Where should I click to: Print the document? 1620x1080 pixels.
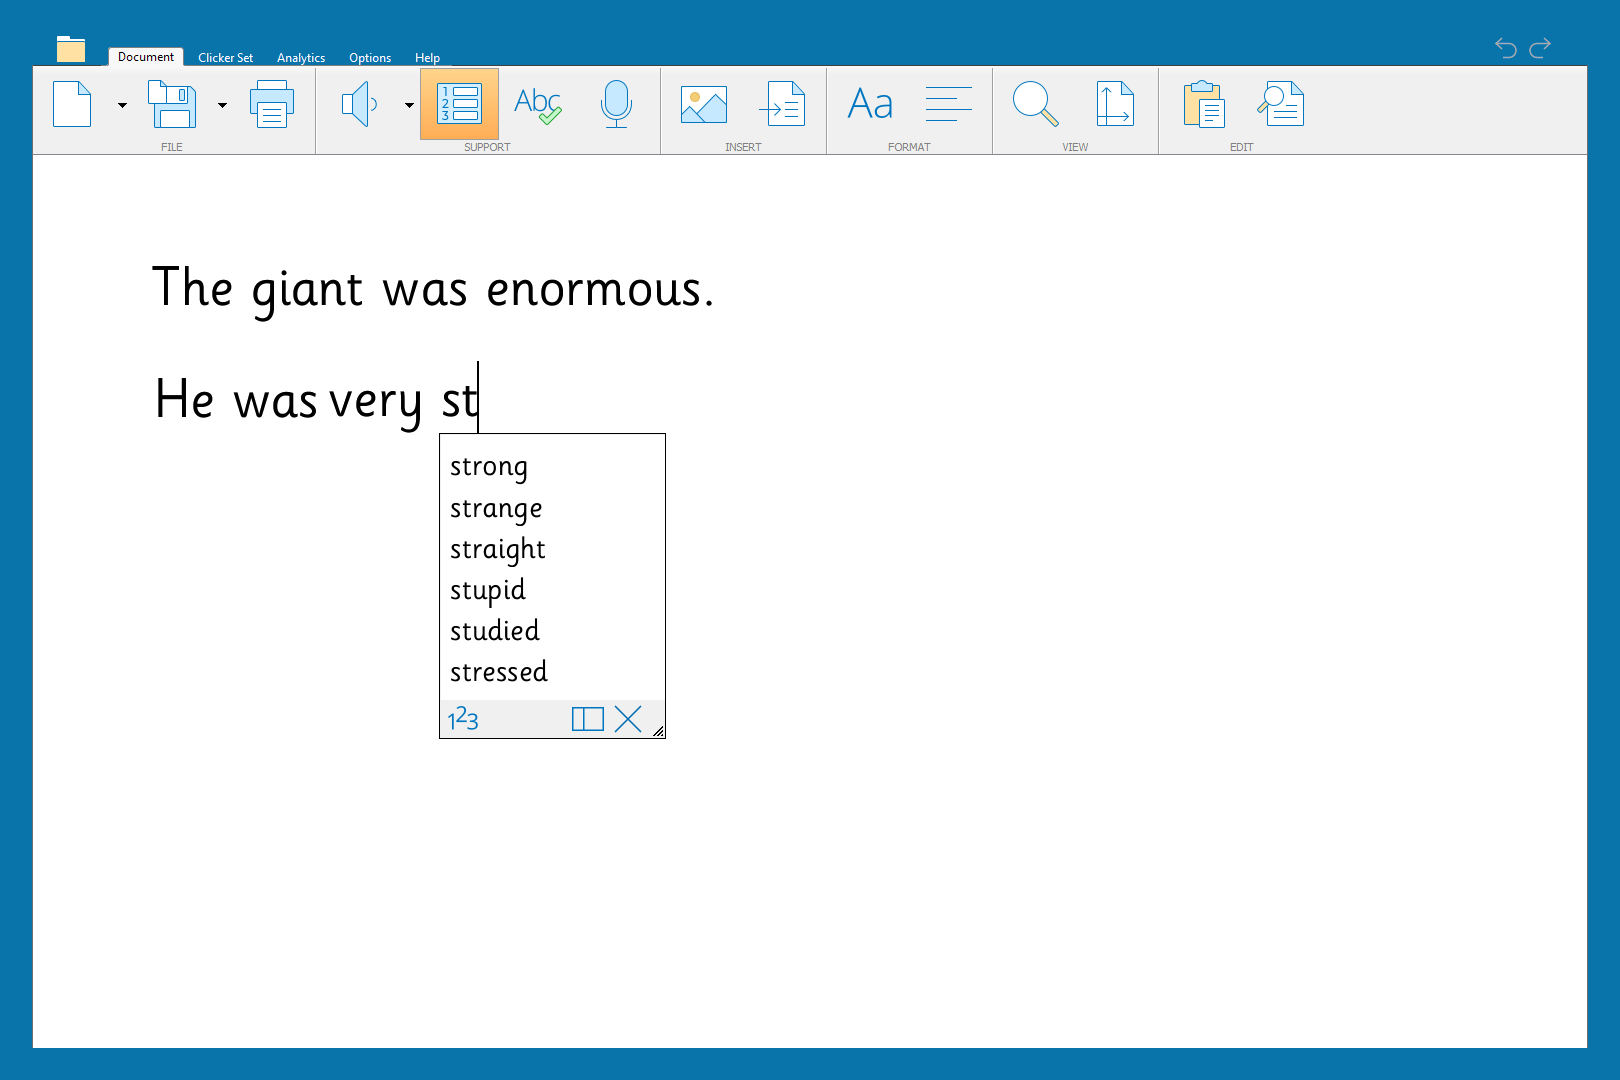[272, 104]
